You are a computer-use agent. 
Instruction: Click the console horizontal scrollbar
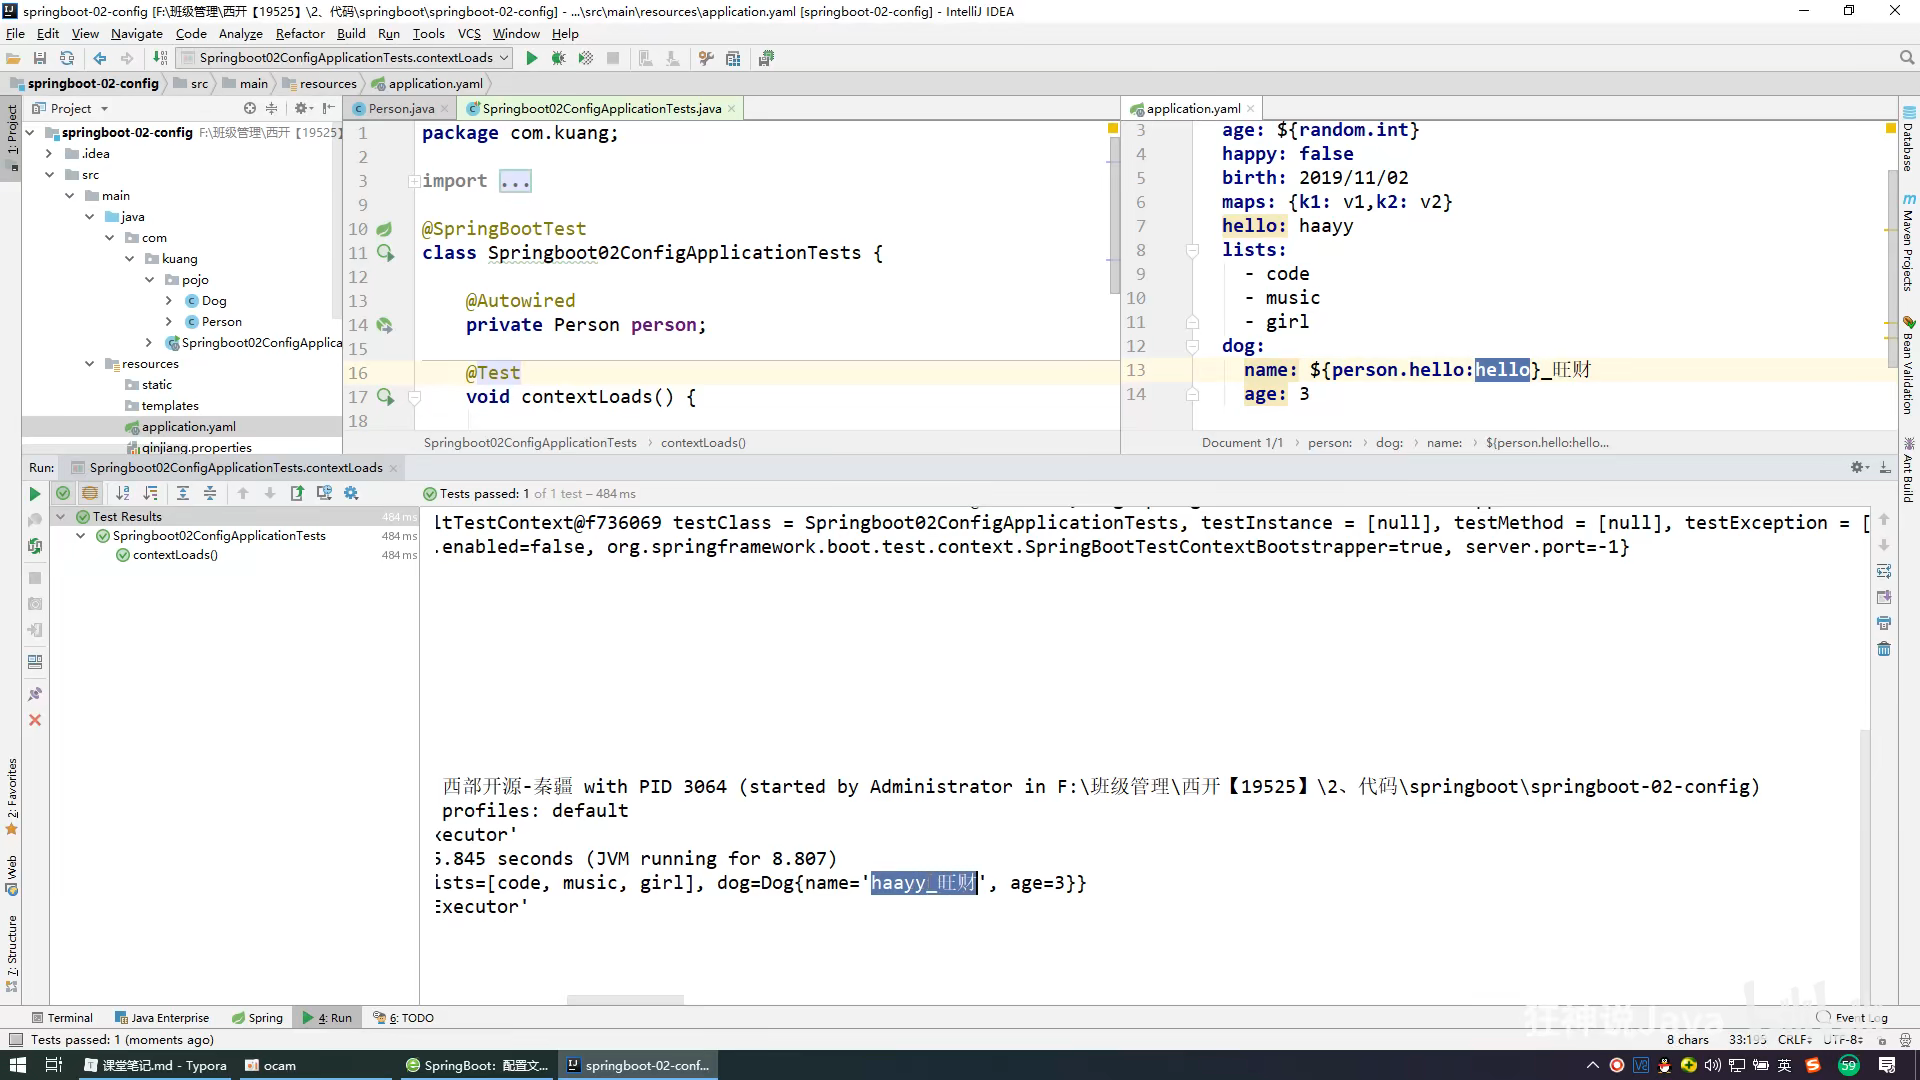pos(625,999)
